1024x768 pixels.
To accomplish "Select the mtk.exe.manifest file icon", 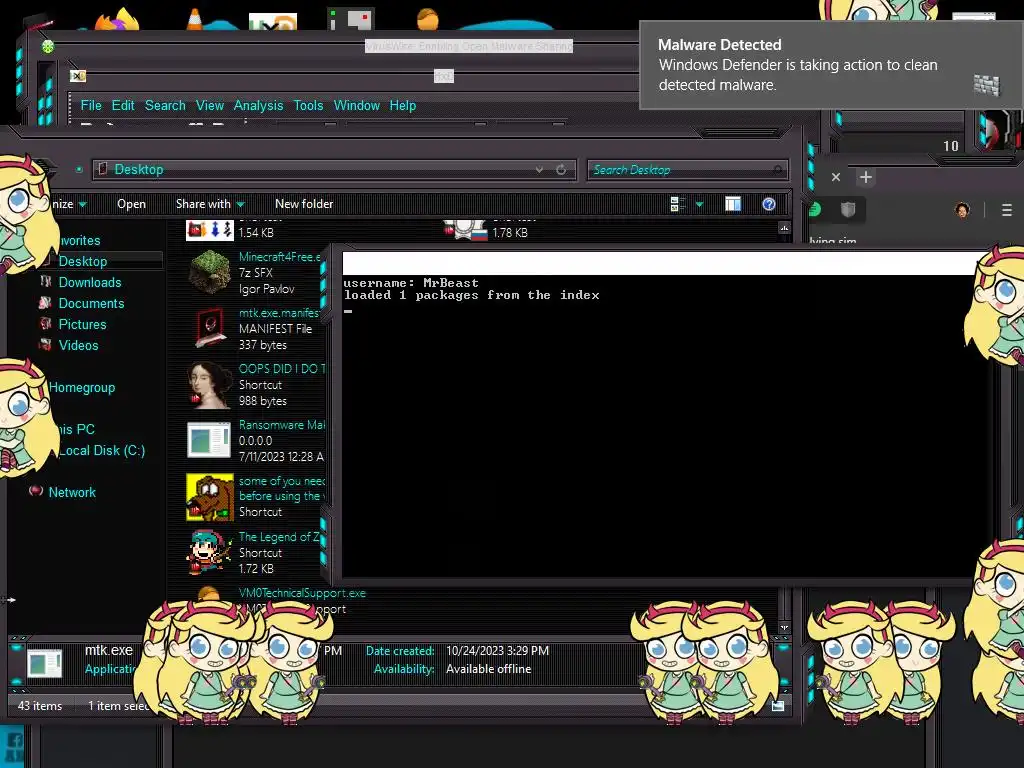I will click(211, 328).
